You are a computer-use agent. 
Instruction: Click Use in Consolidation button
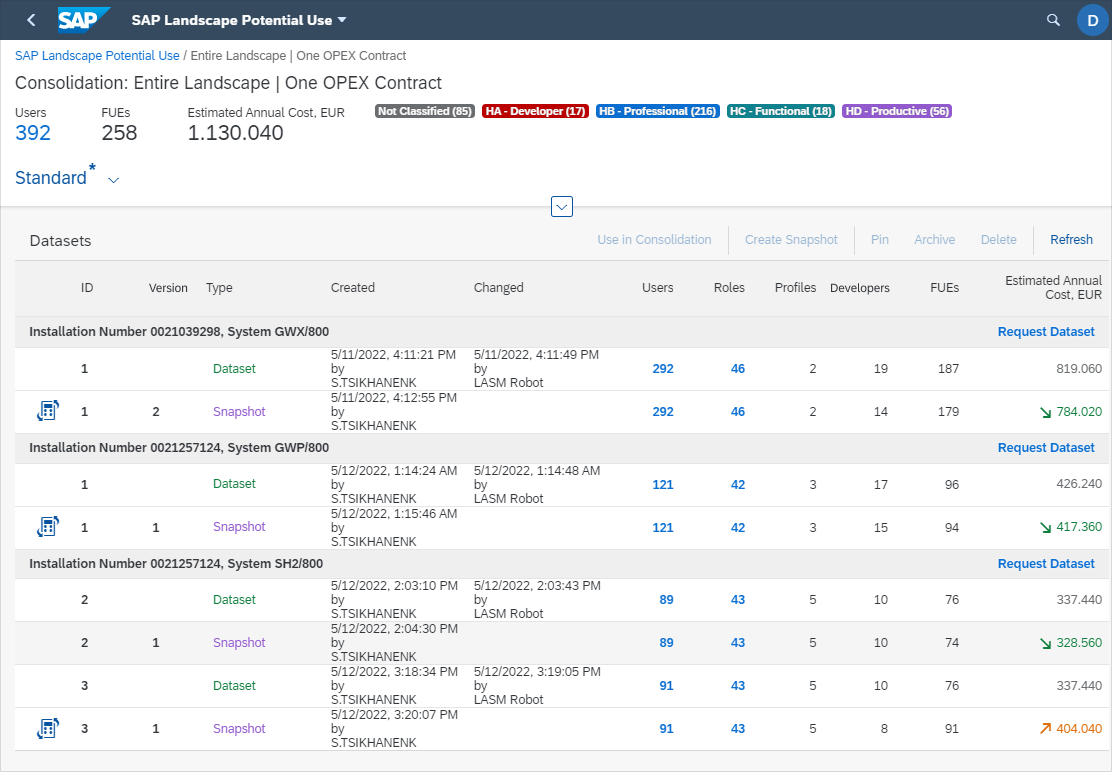point(654,240)
